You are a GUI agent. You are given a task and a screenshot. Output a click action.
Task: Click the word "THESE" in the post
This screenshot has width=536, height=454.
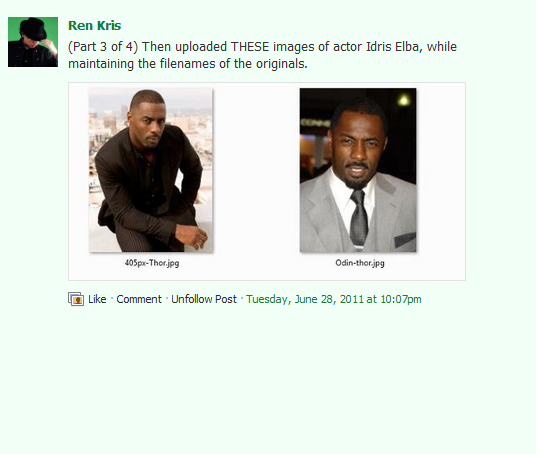(250, 47)
